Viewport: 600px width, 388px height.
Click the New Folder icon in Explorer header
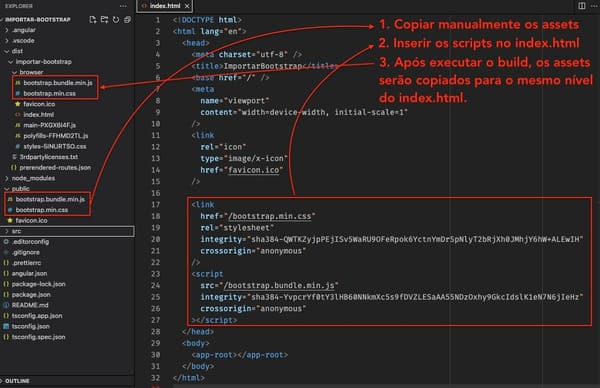[x=104, y=20]
